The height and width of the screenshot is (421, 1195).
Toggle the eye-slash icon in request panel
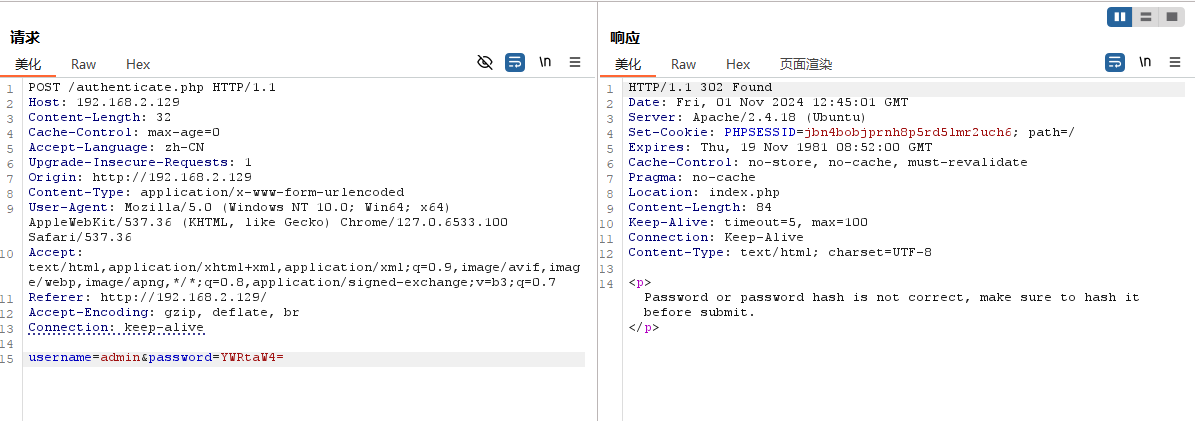(485, 62)
